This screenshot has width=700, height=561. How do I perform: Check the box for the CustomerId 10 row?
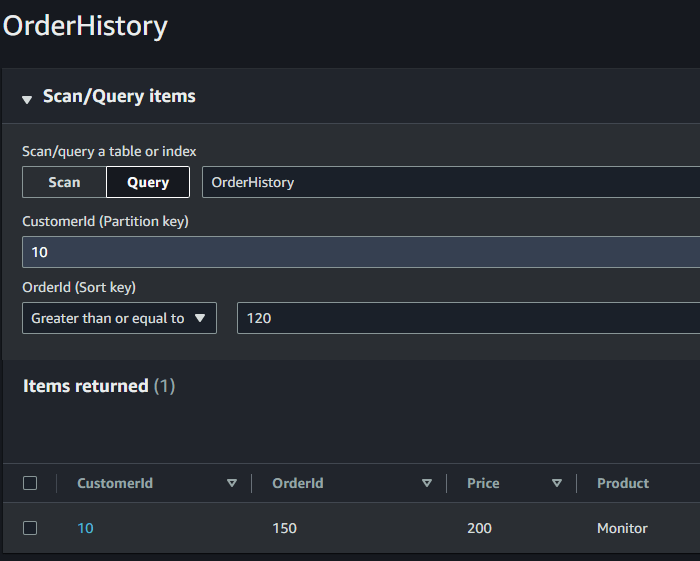coord(30,528)
